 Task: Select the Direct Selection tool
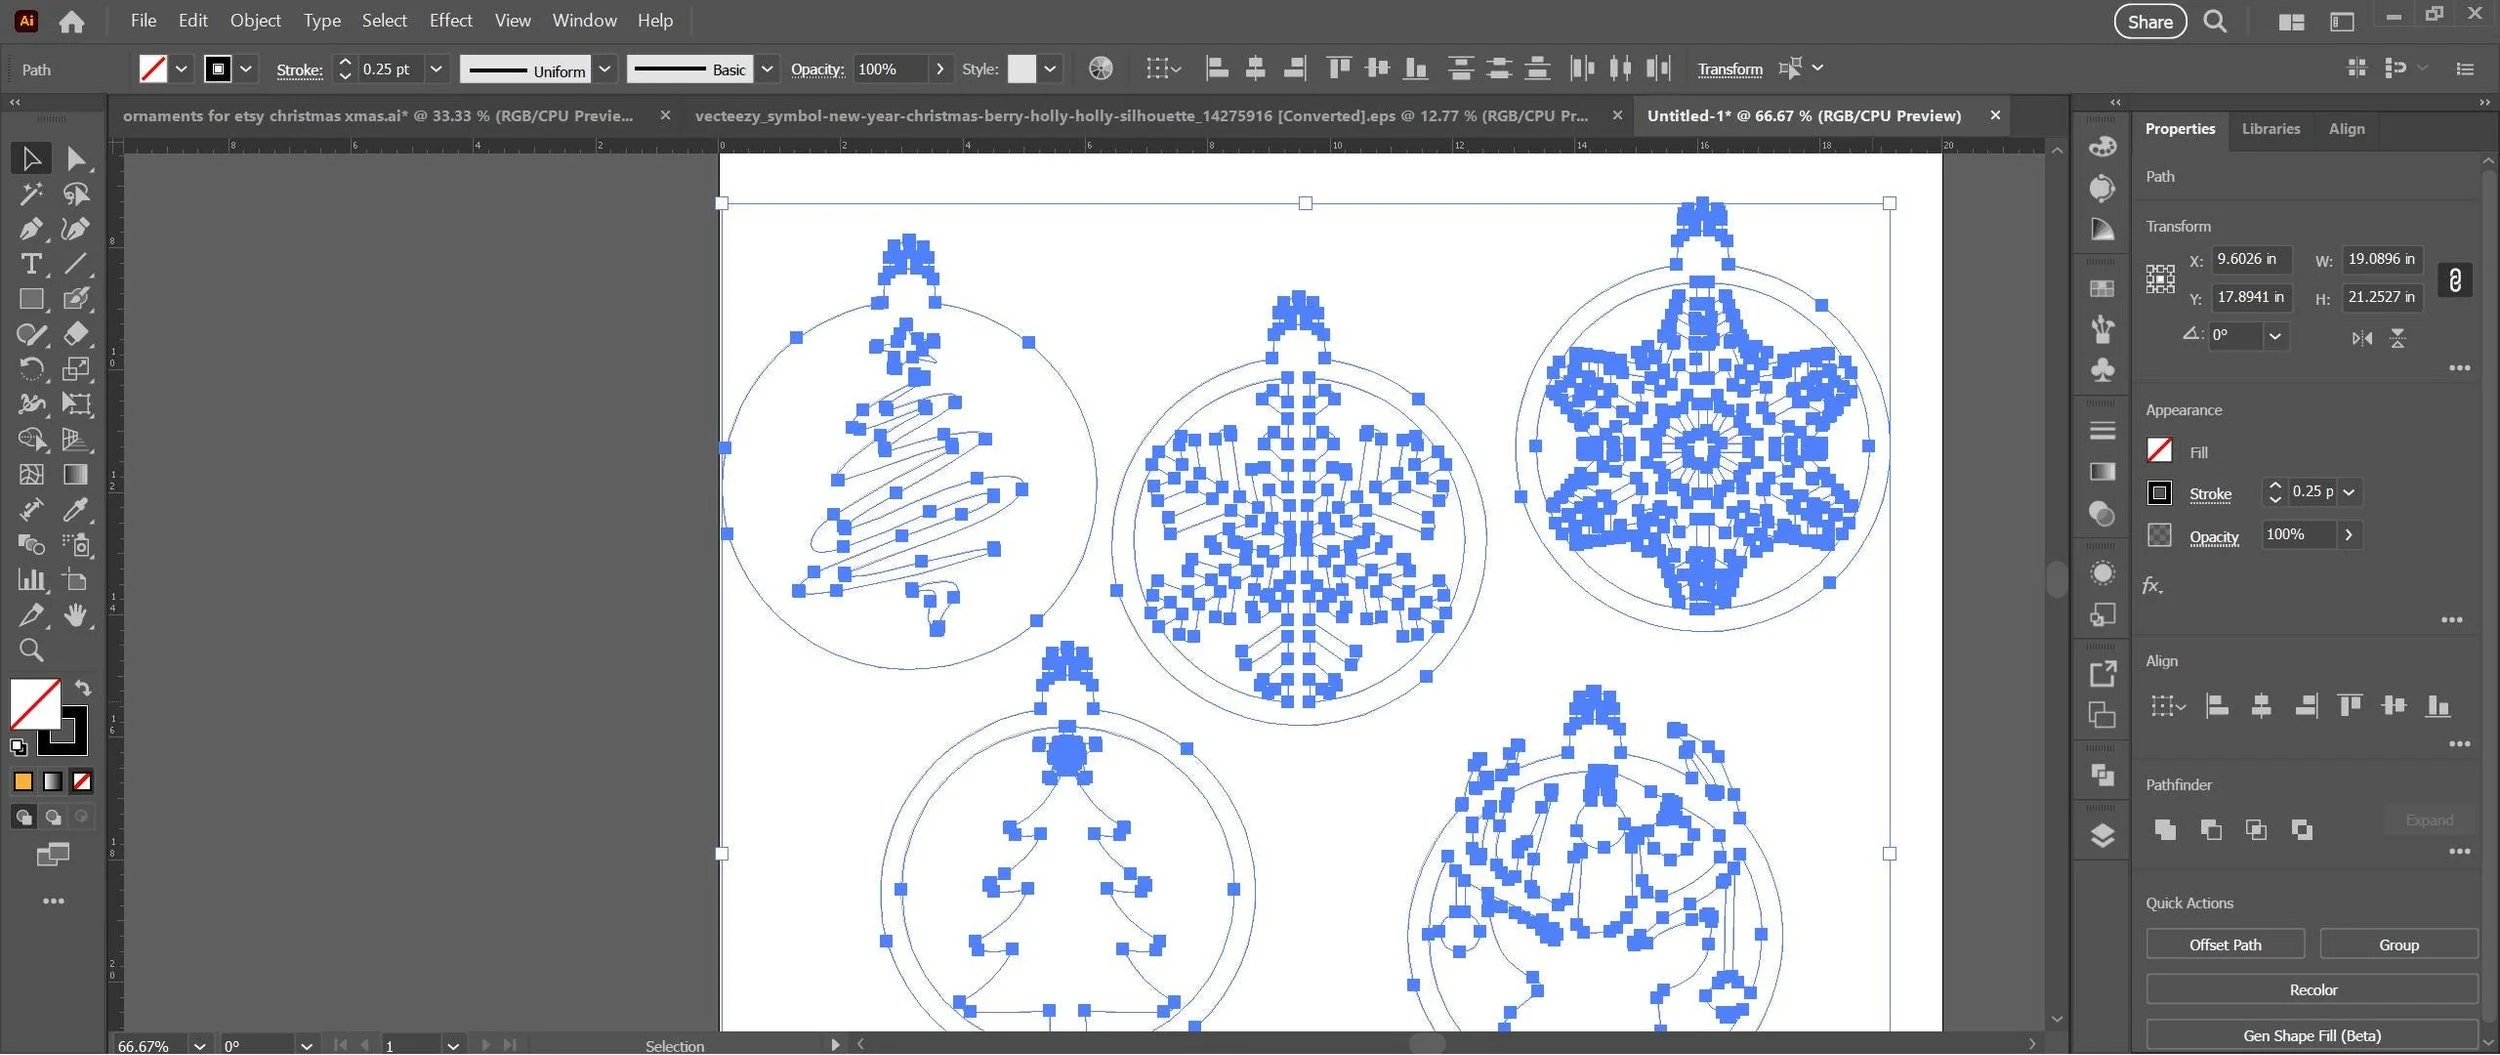76,158
